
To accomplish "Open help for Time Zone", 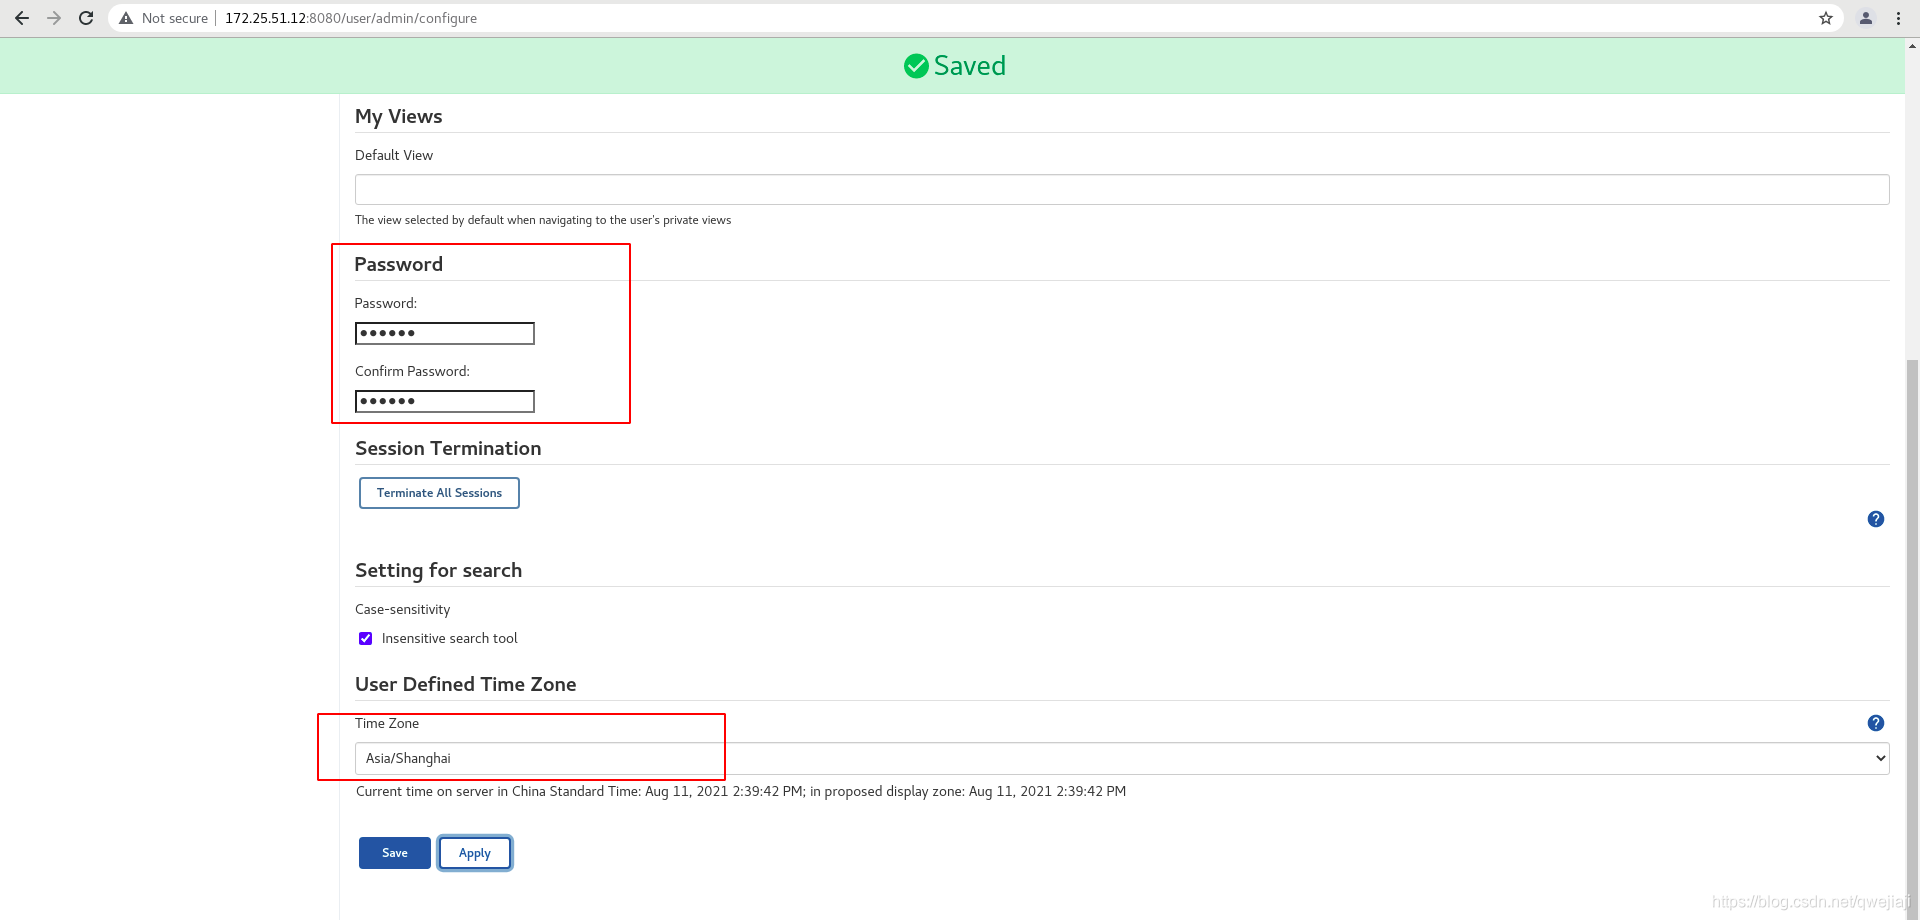I will [1876, 723].
